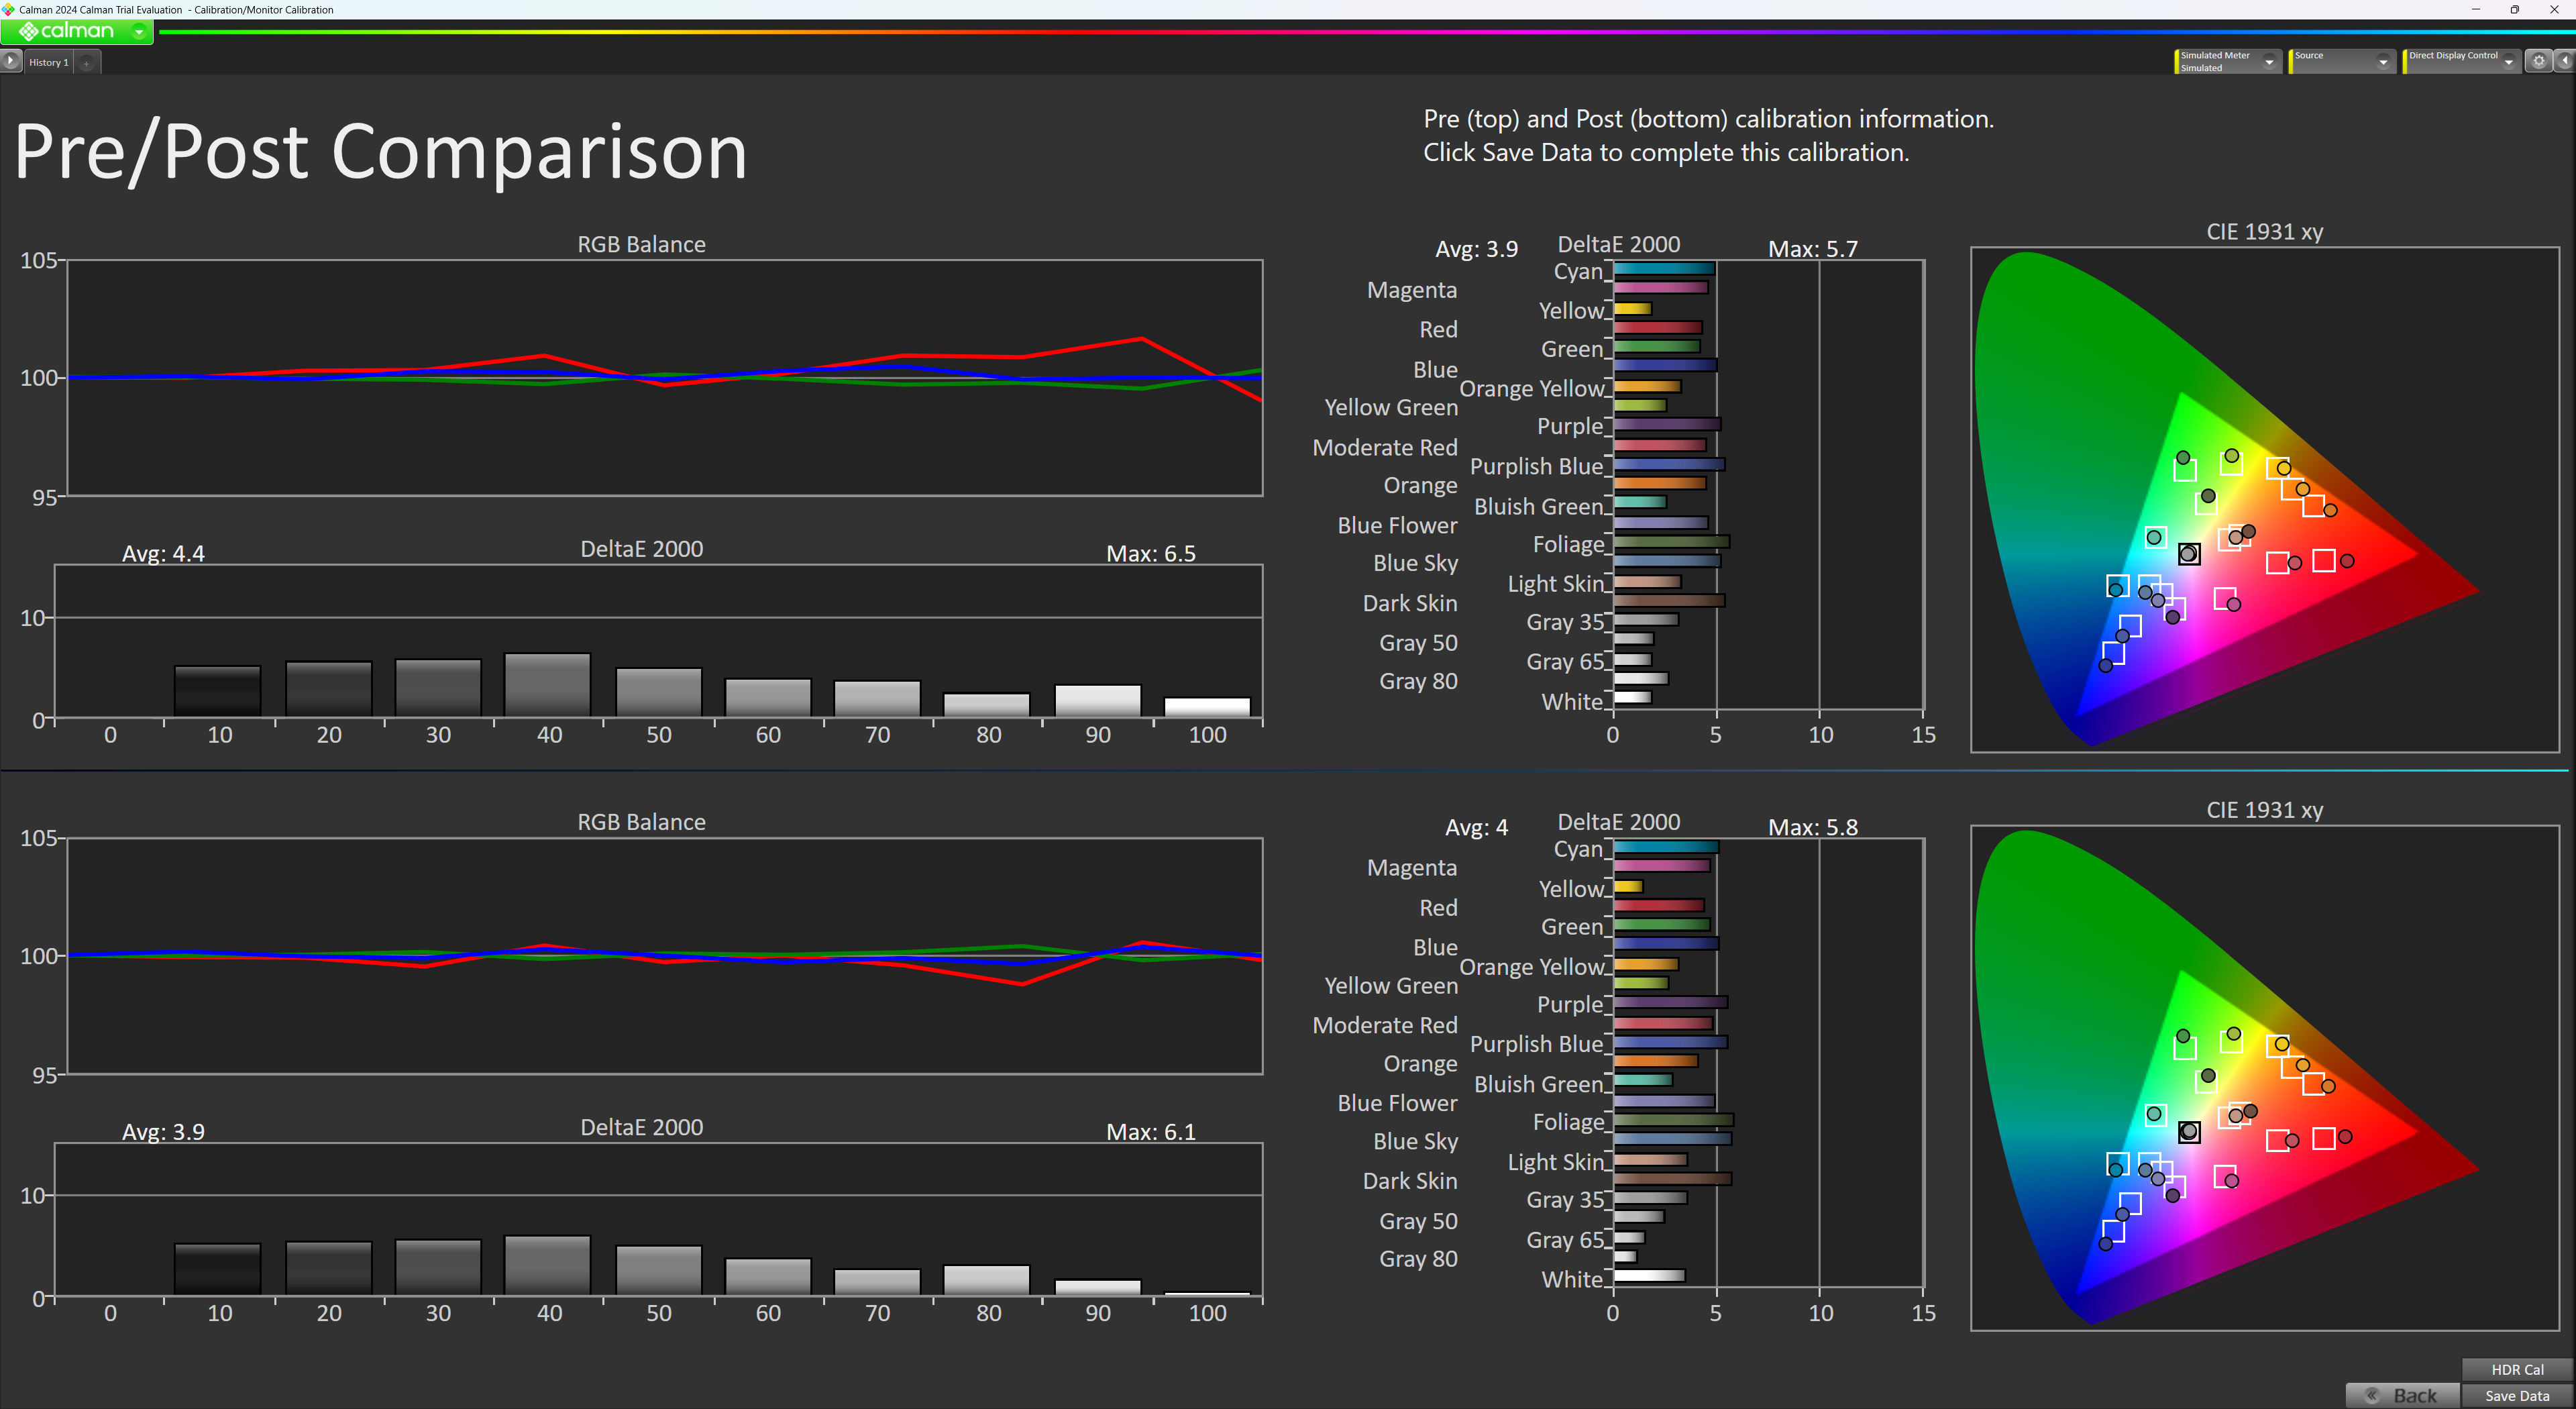
Task: Open the Calman main menu dropdown
Action: point(139,32)
